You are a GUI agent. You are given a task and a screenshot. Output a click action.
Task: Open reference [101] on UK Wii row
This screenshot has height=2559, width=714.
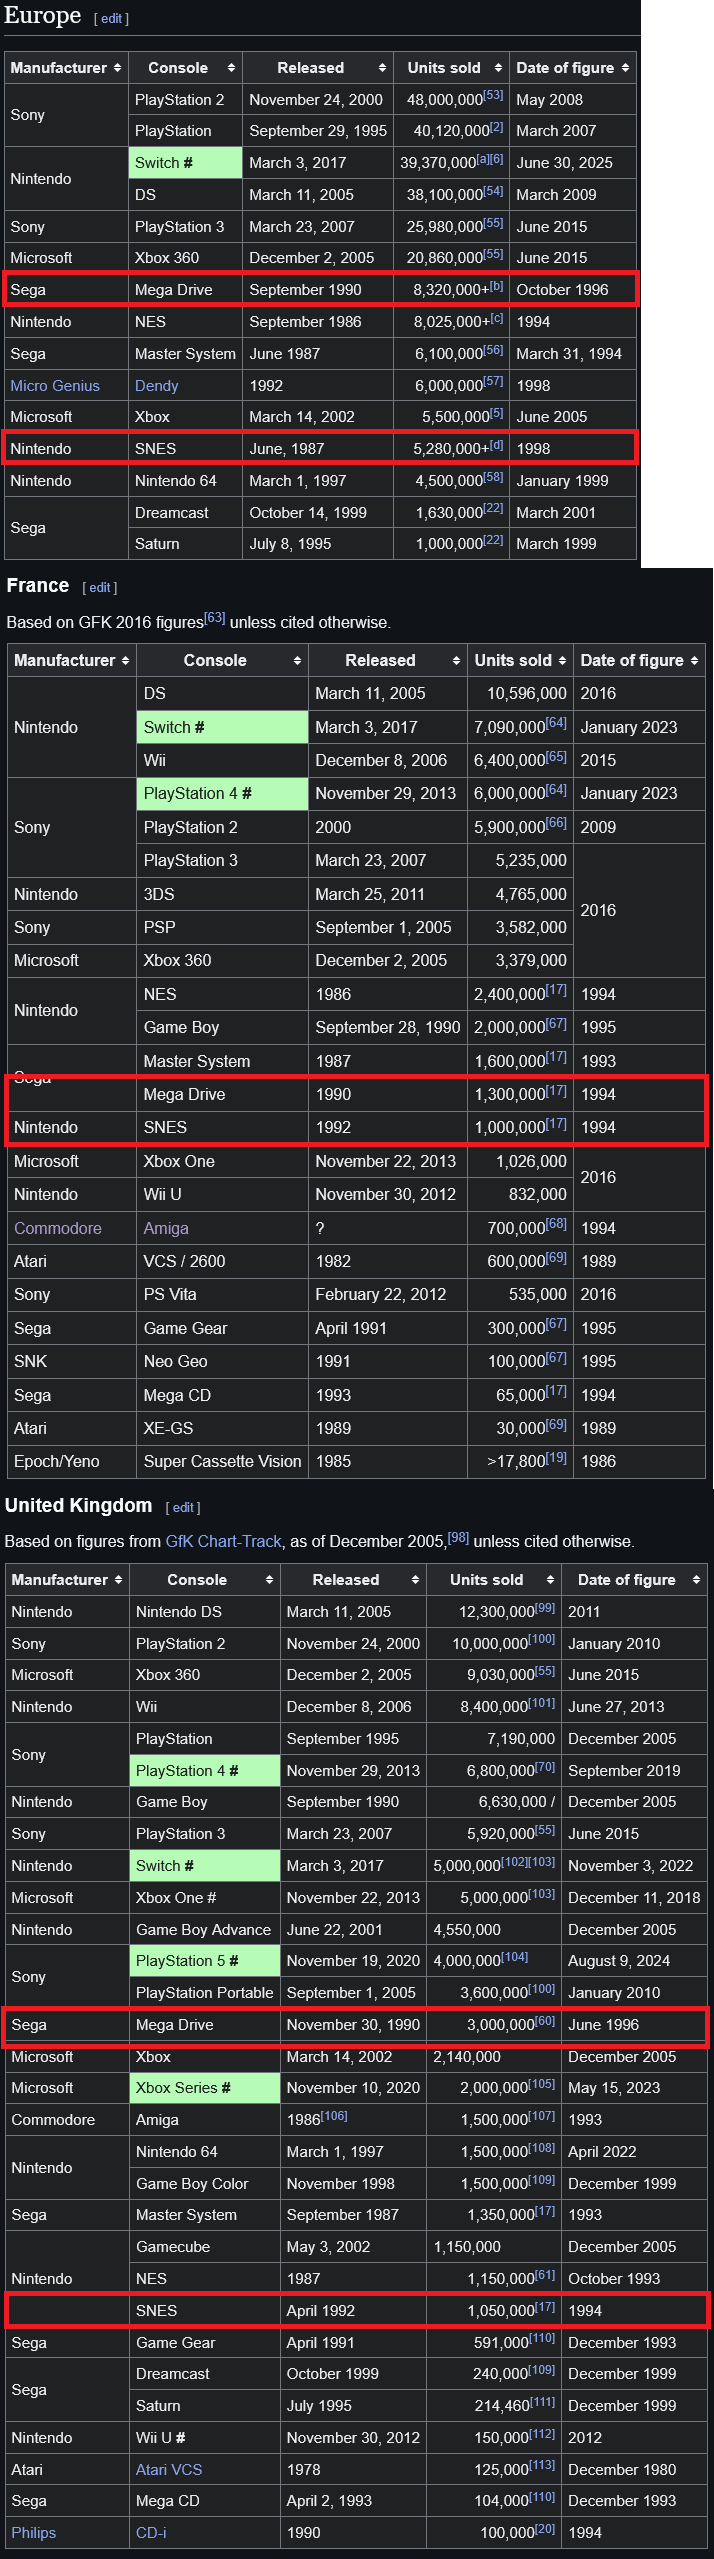click(542, 1703)
